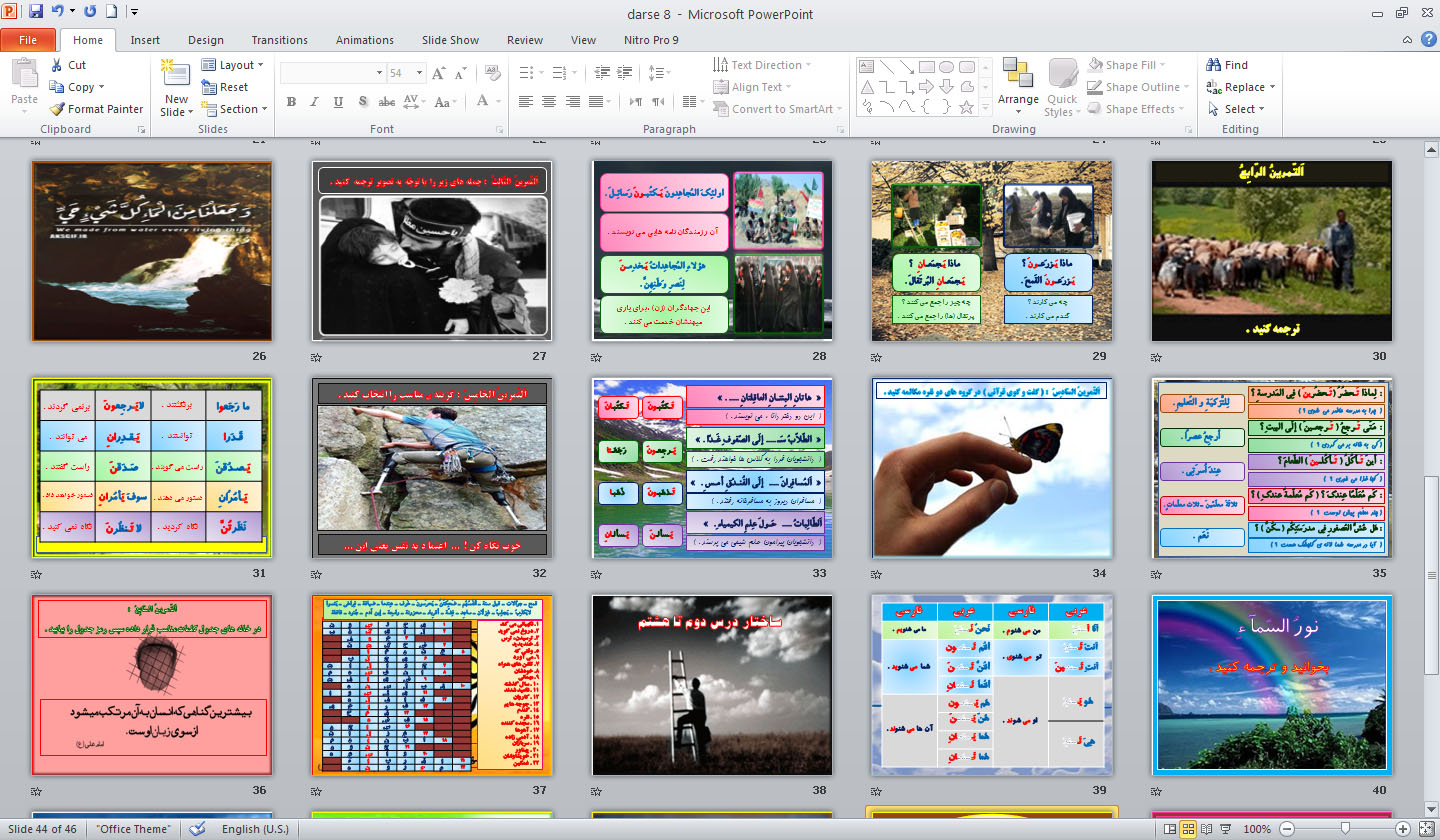Click the Save icon in quick access toolbar
The width and height of the screenshot is (1440, 840).
coord(36,13)
